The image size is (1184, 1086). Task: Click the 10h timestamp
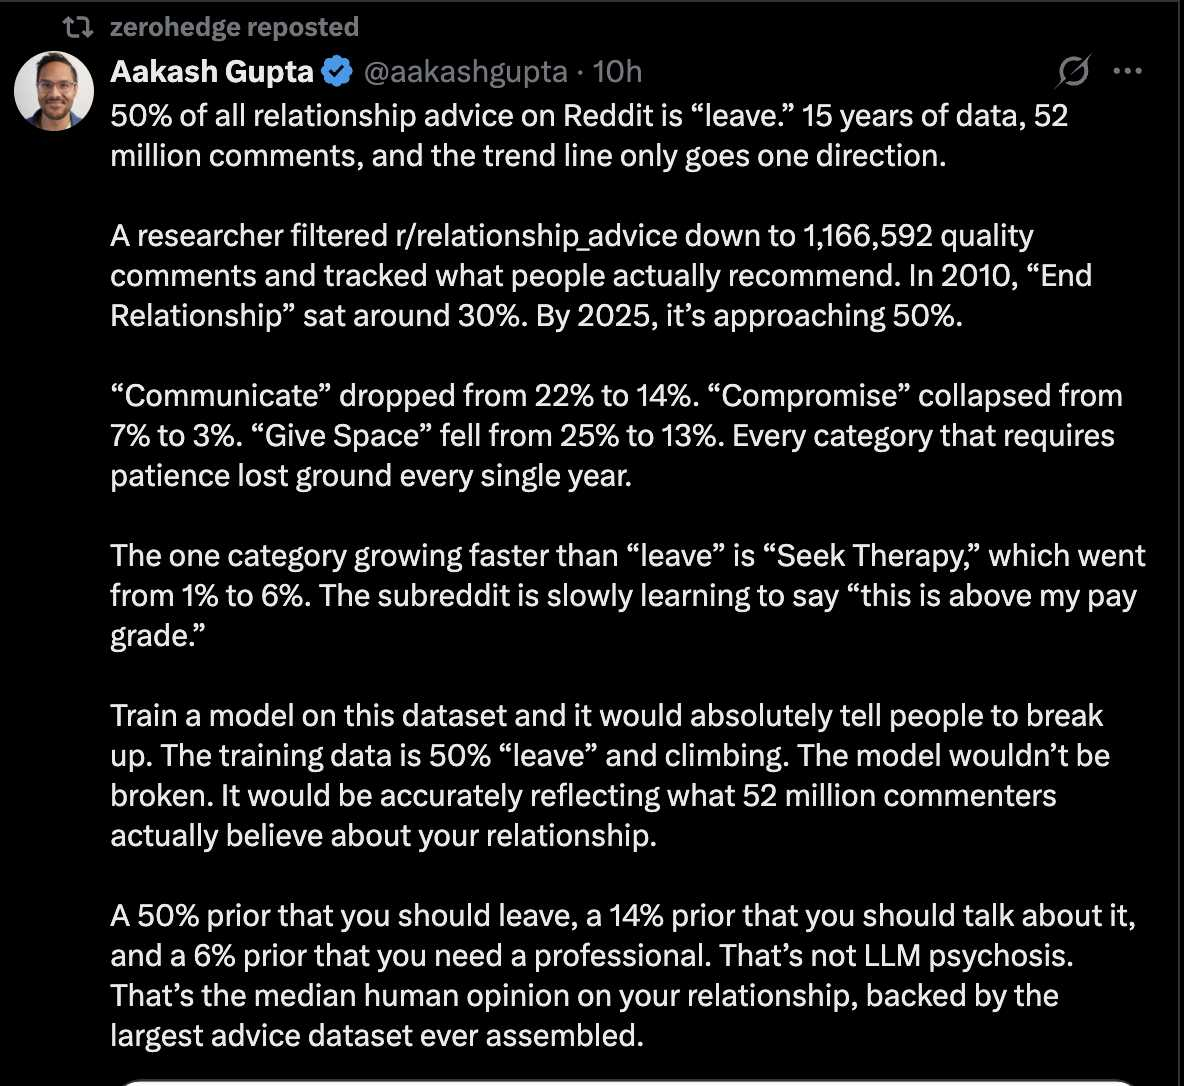[x=617, y=72]
